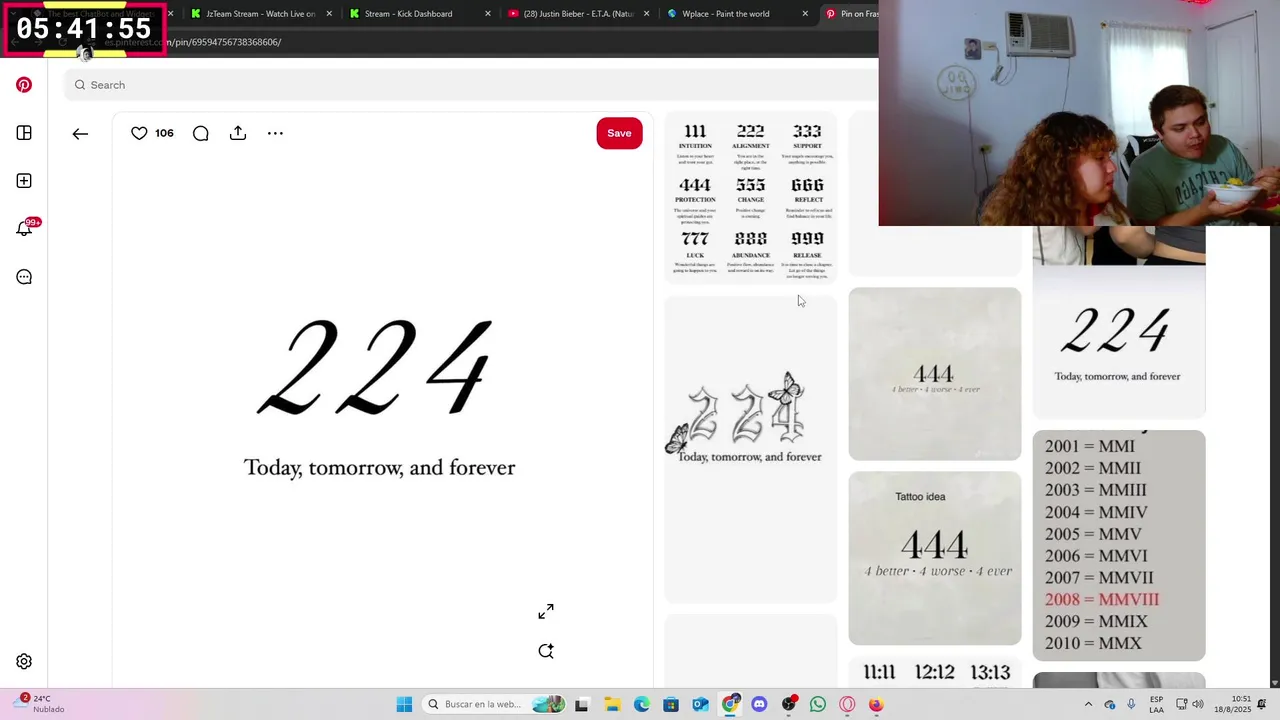Open the 11:11 12:12 13:13 pin
Viewport: 1280px width, 720px height.
point(935,673)
